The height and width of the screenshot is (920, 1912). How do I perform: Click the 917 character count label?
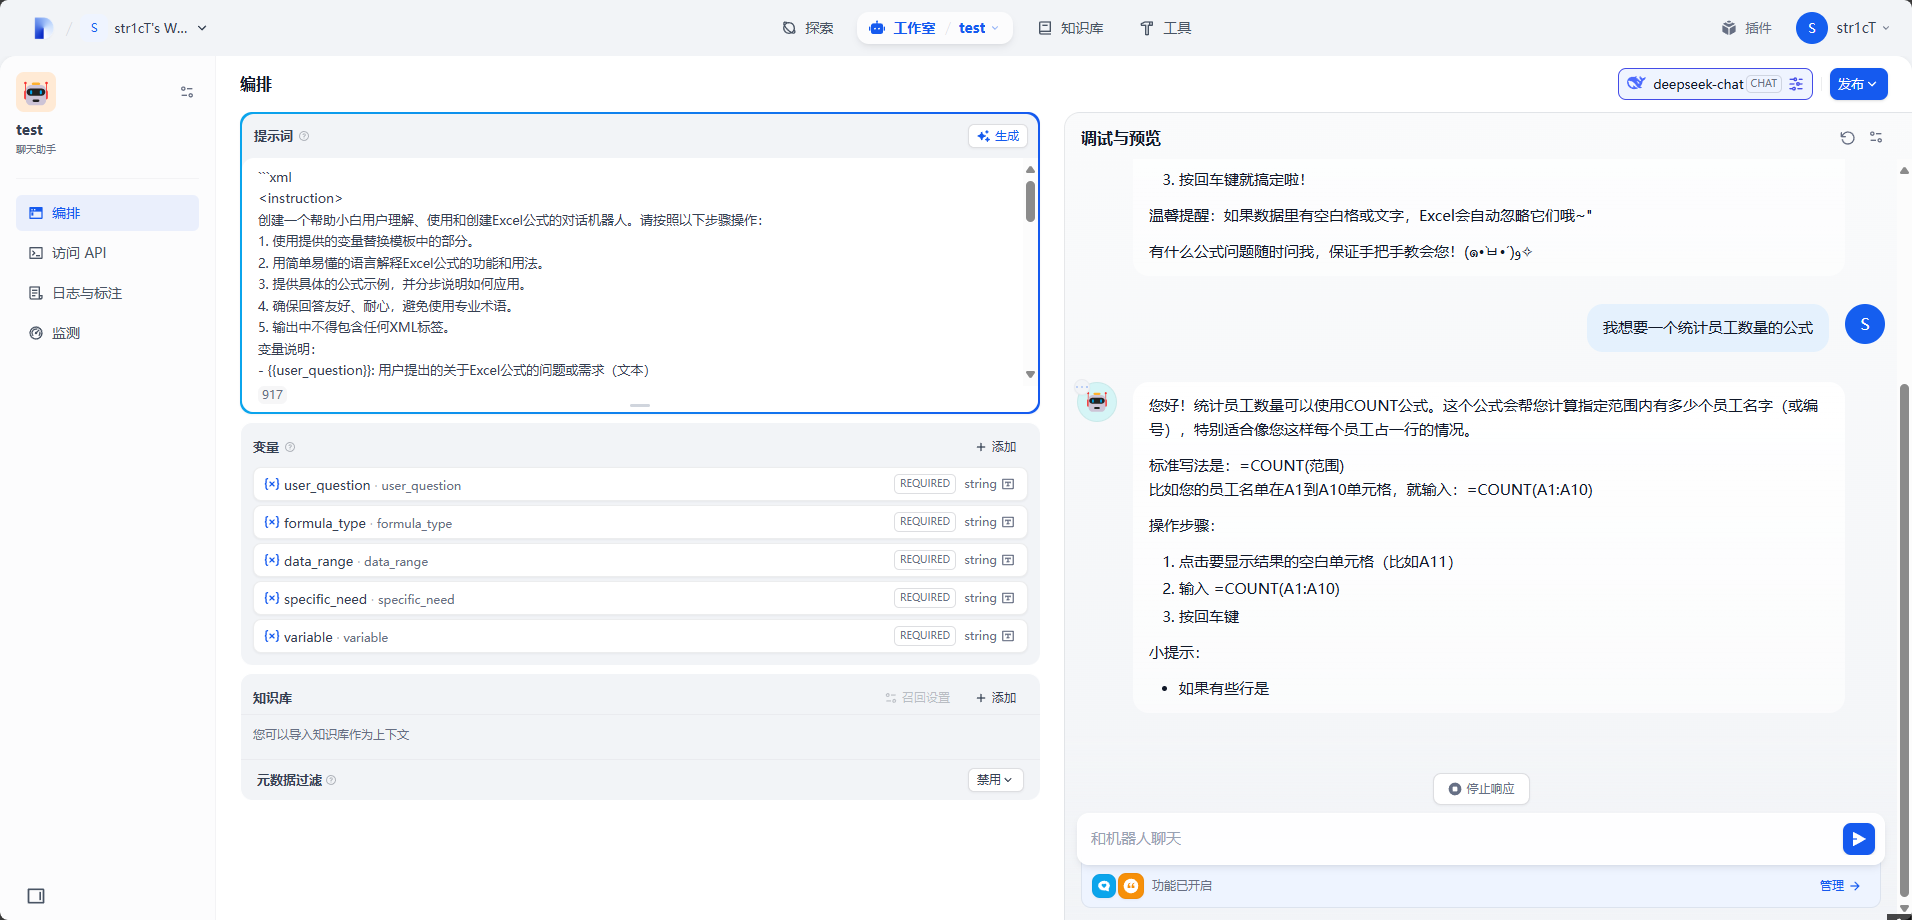pos(272,395)
